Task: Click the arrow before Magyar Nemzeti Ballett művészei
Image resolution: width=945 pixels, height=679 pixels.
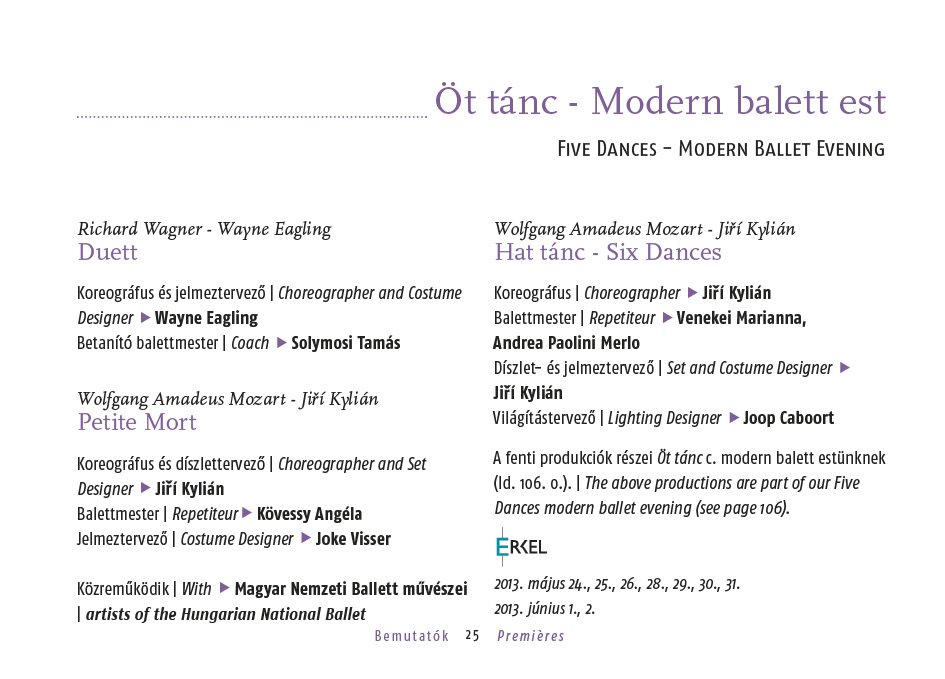Action: point(225,587)
